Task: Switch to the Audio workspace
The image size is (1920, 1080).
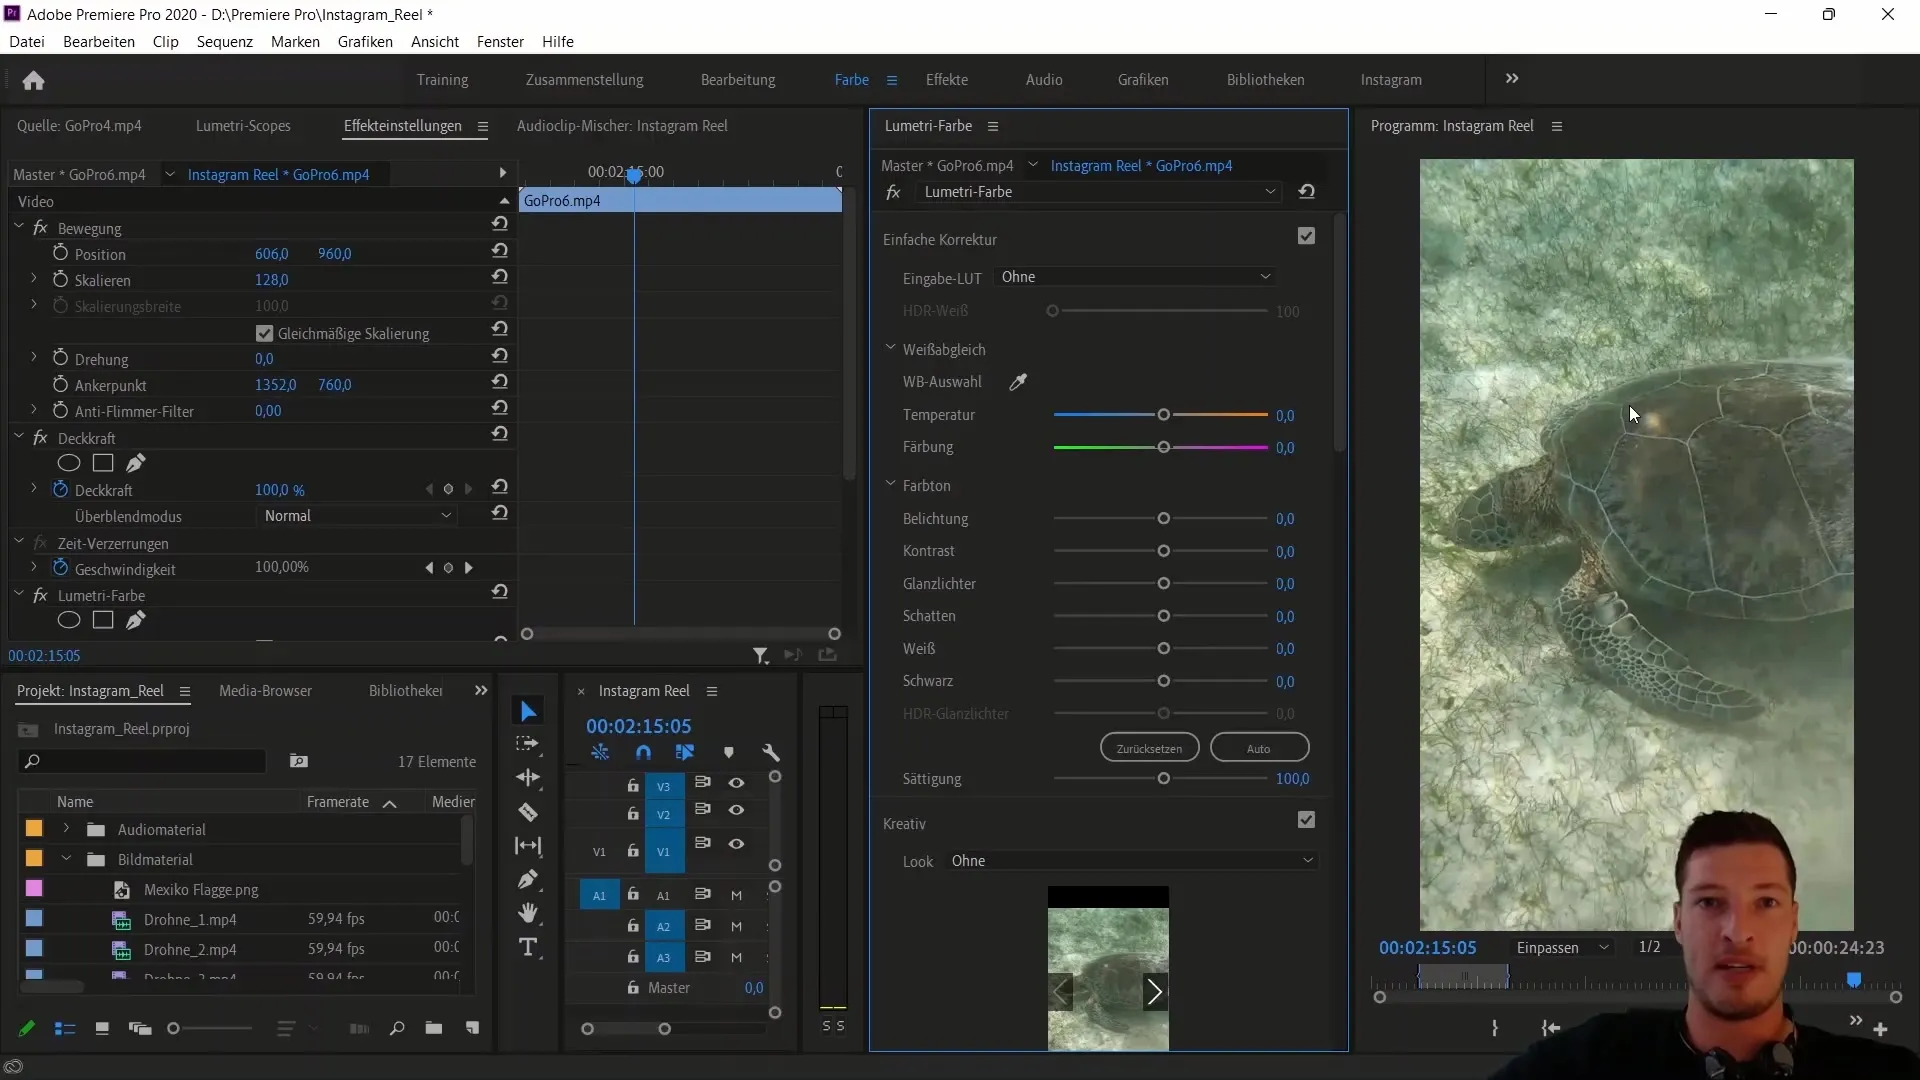Action: click(x=1044, y=80)
